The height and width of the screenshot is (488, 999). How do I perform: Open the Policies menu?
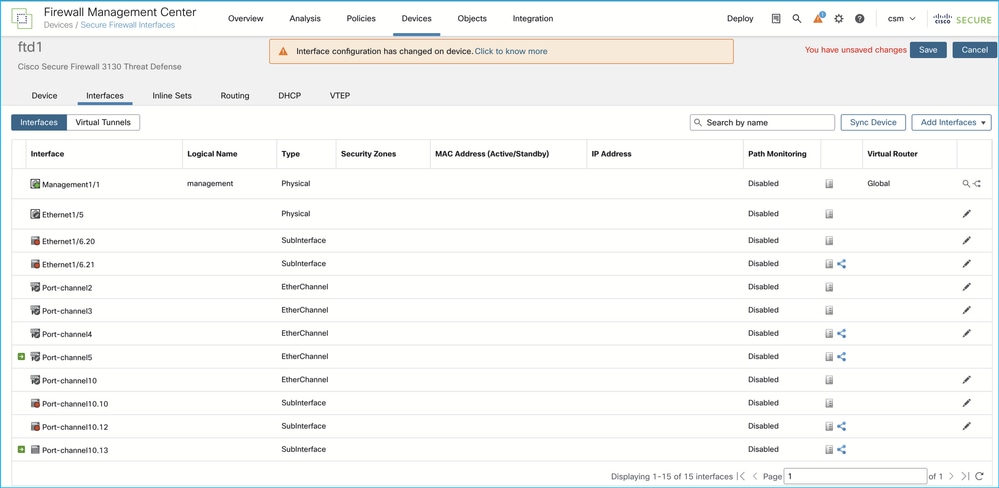[361, 19]
